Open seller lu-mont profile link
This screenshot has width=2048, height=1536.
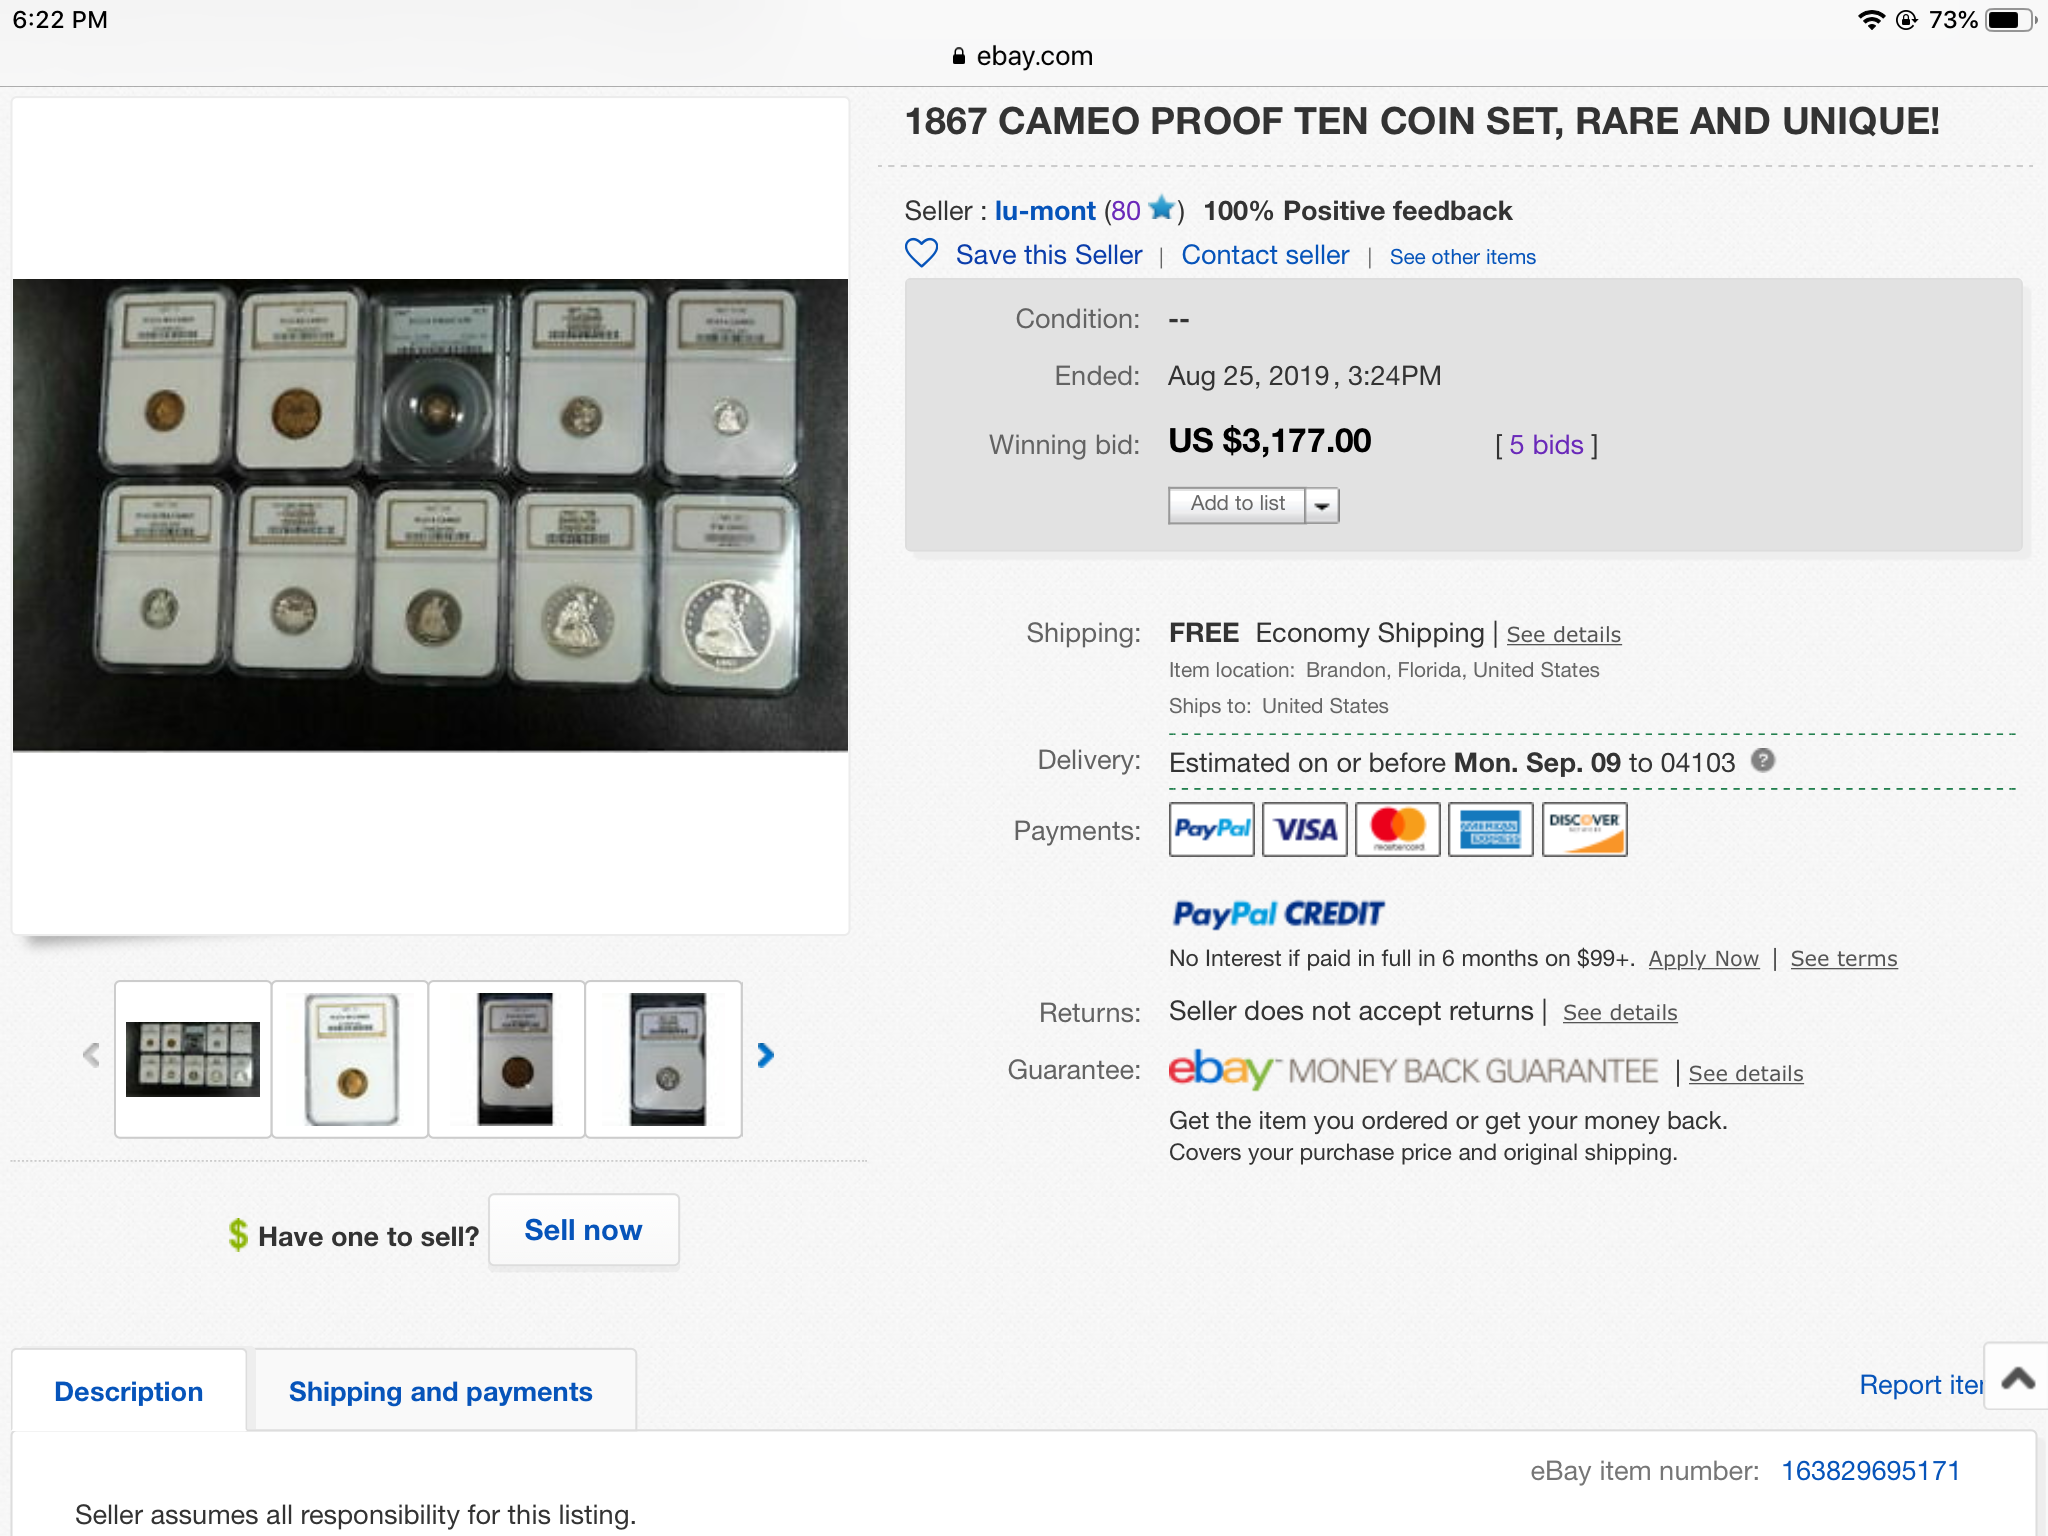pyautogui.click(x=1045, y=211)
